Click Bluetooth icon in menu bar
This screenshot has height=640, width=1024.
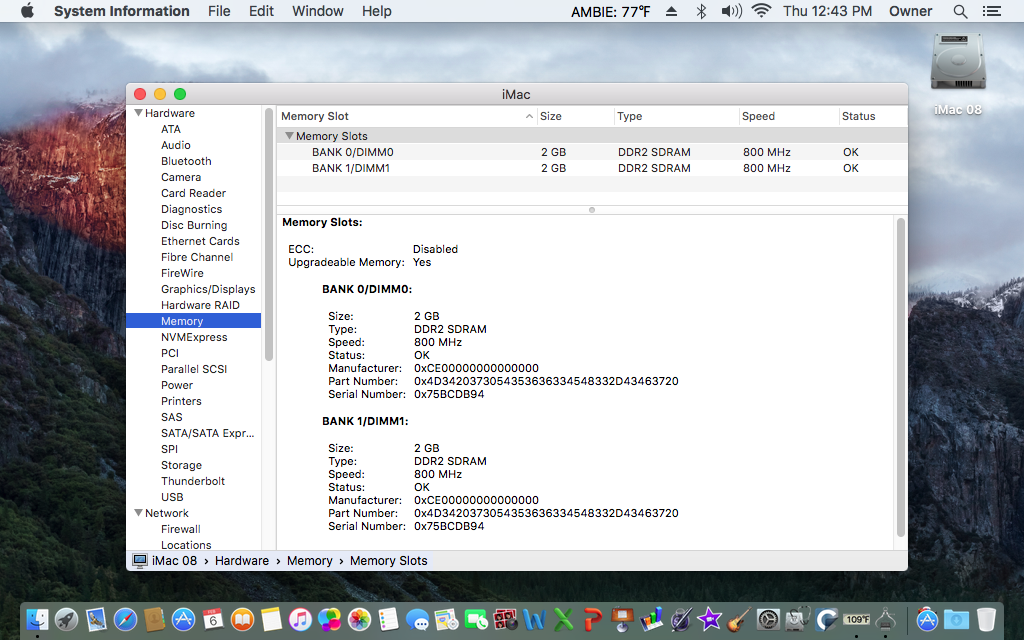(701, 11)
